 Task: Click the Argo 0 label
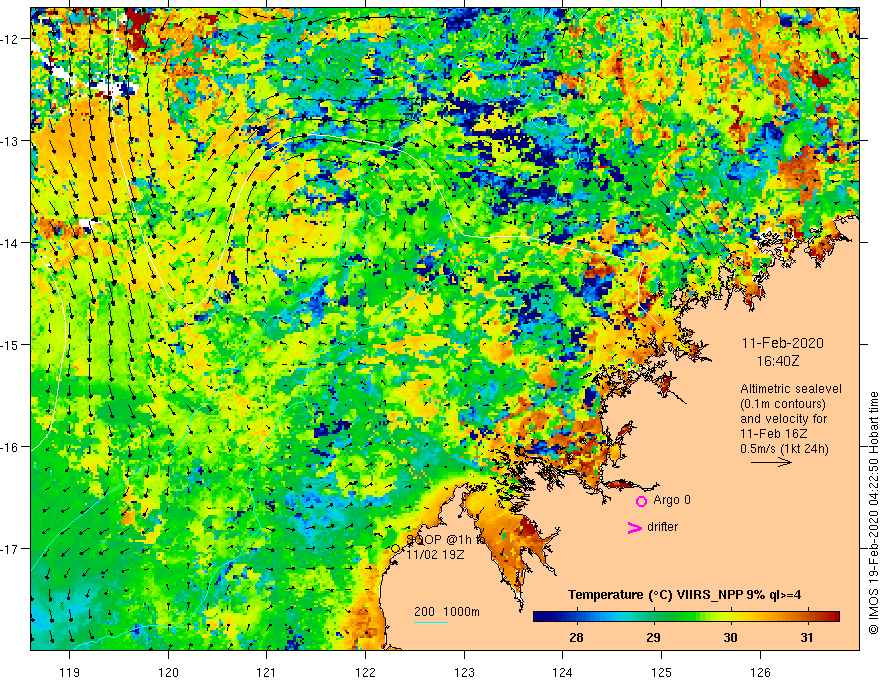tap(672, 500)
